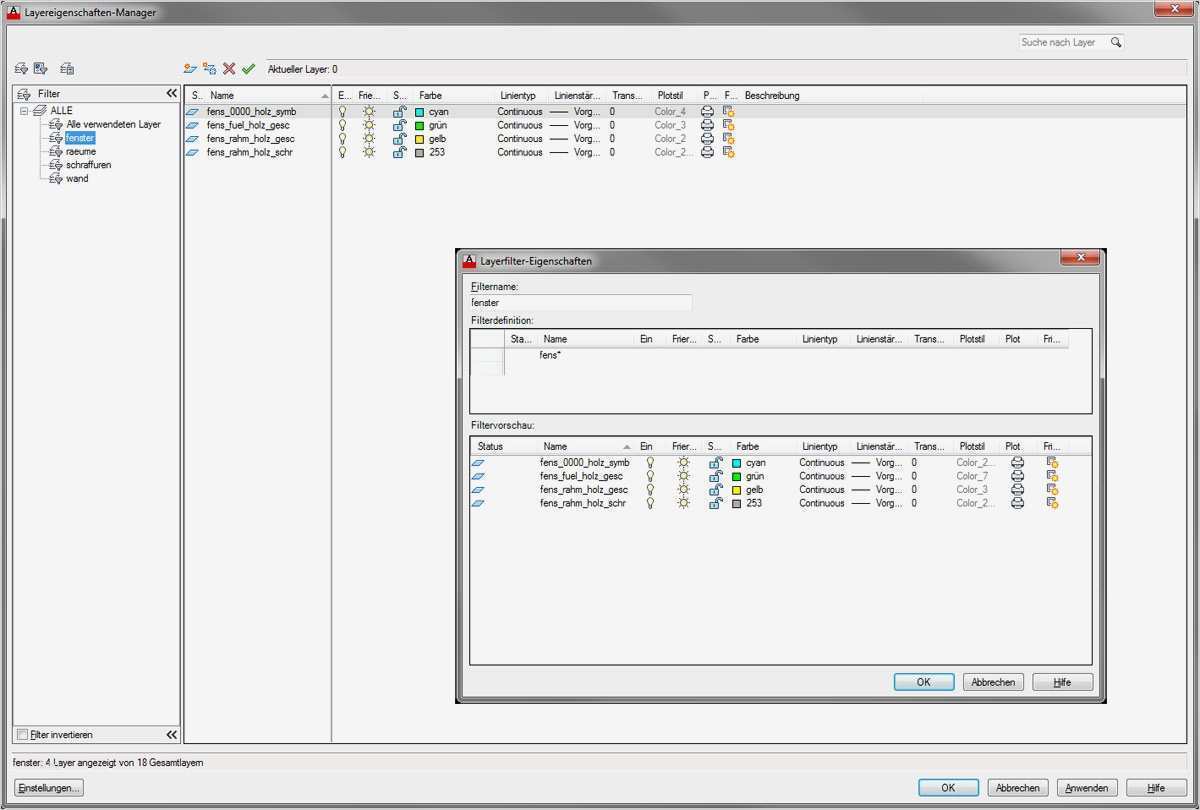The width and height of the screenshot is (1200, 810).
Task: Select the 'schraffuren' filter in tree
Action: [x=88, y=165]
